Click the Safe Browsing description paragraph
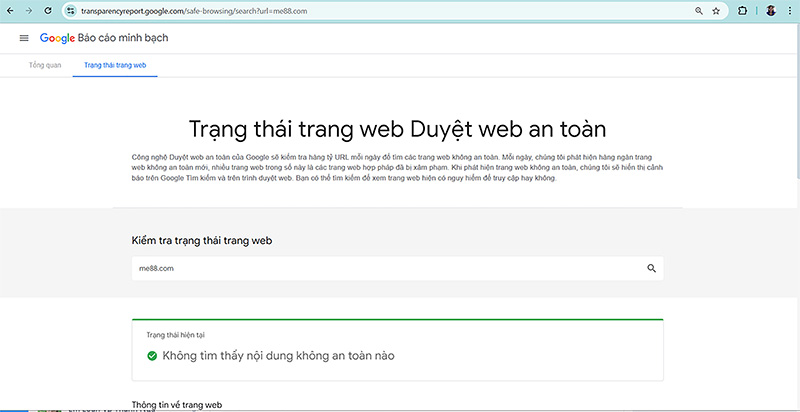This screenshot has width=800, height=412. tap(397, 168)
